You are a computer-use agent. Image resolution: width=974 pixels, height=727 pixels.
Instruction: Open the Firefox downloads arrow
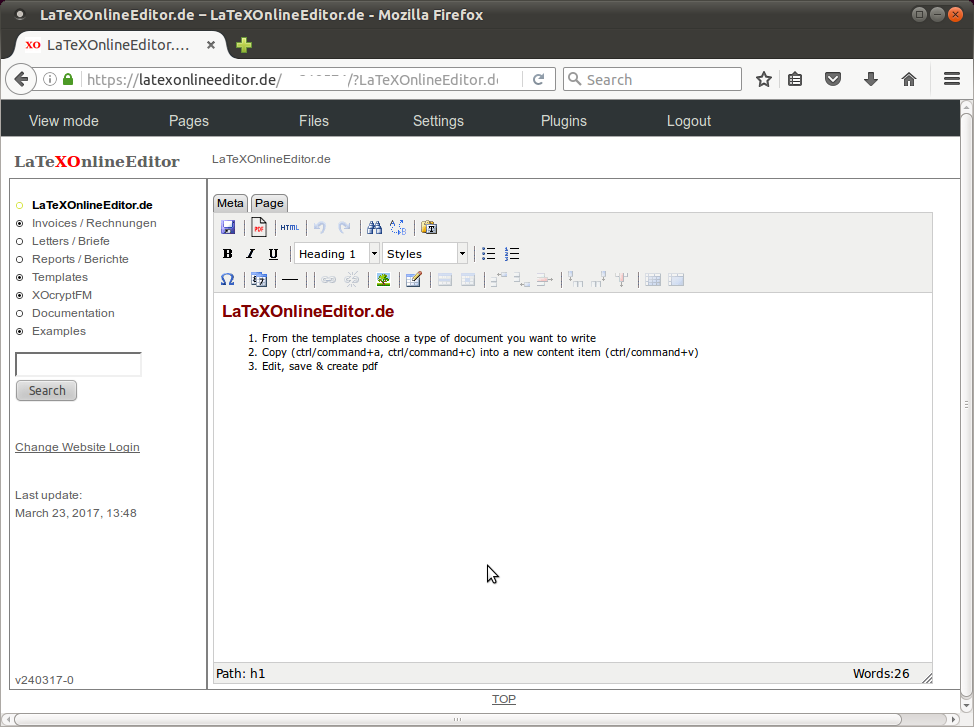point(871,80)
